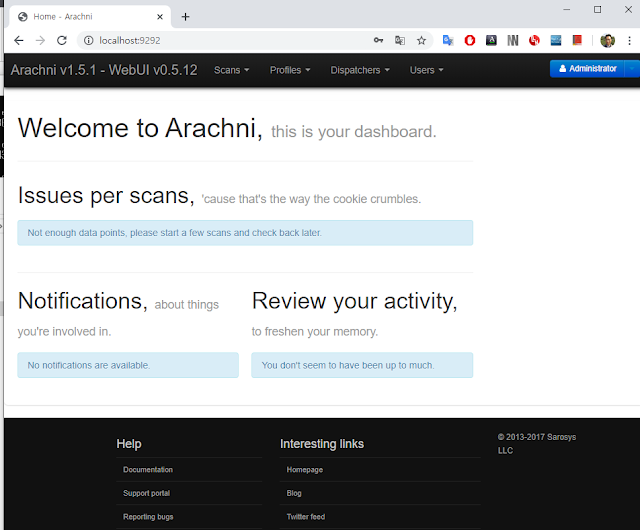The width and height of the screenshot is (640, 530).
Task: Click the 'Not enough data points' notice
Action: coord(245,233)
